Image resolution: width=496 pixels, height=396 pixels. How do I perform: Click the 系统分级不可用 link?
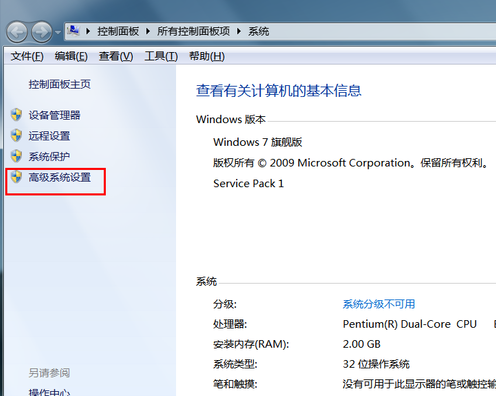point(379,304)
